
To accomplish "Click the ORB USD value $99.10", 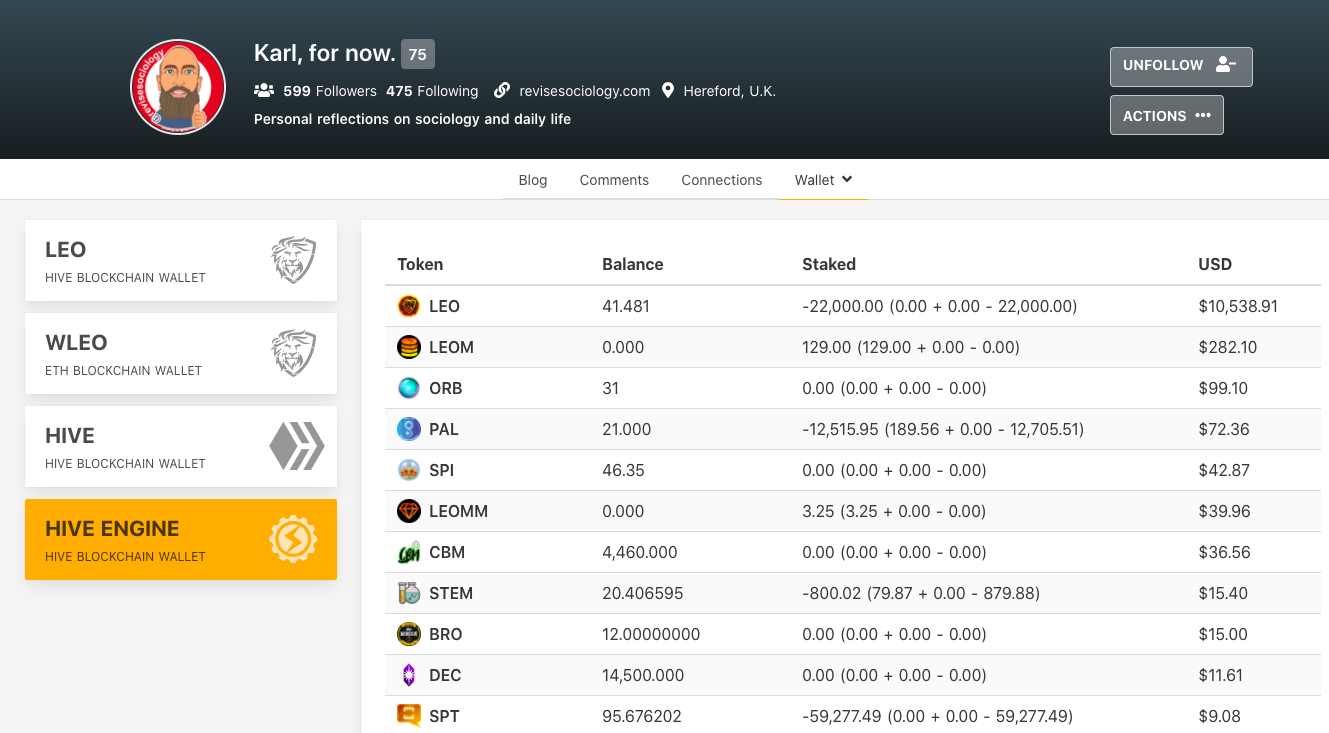I will coord(1224,388).
